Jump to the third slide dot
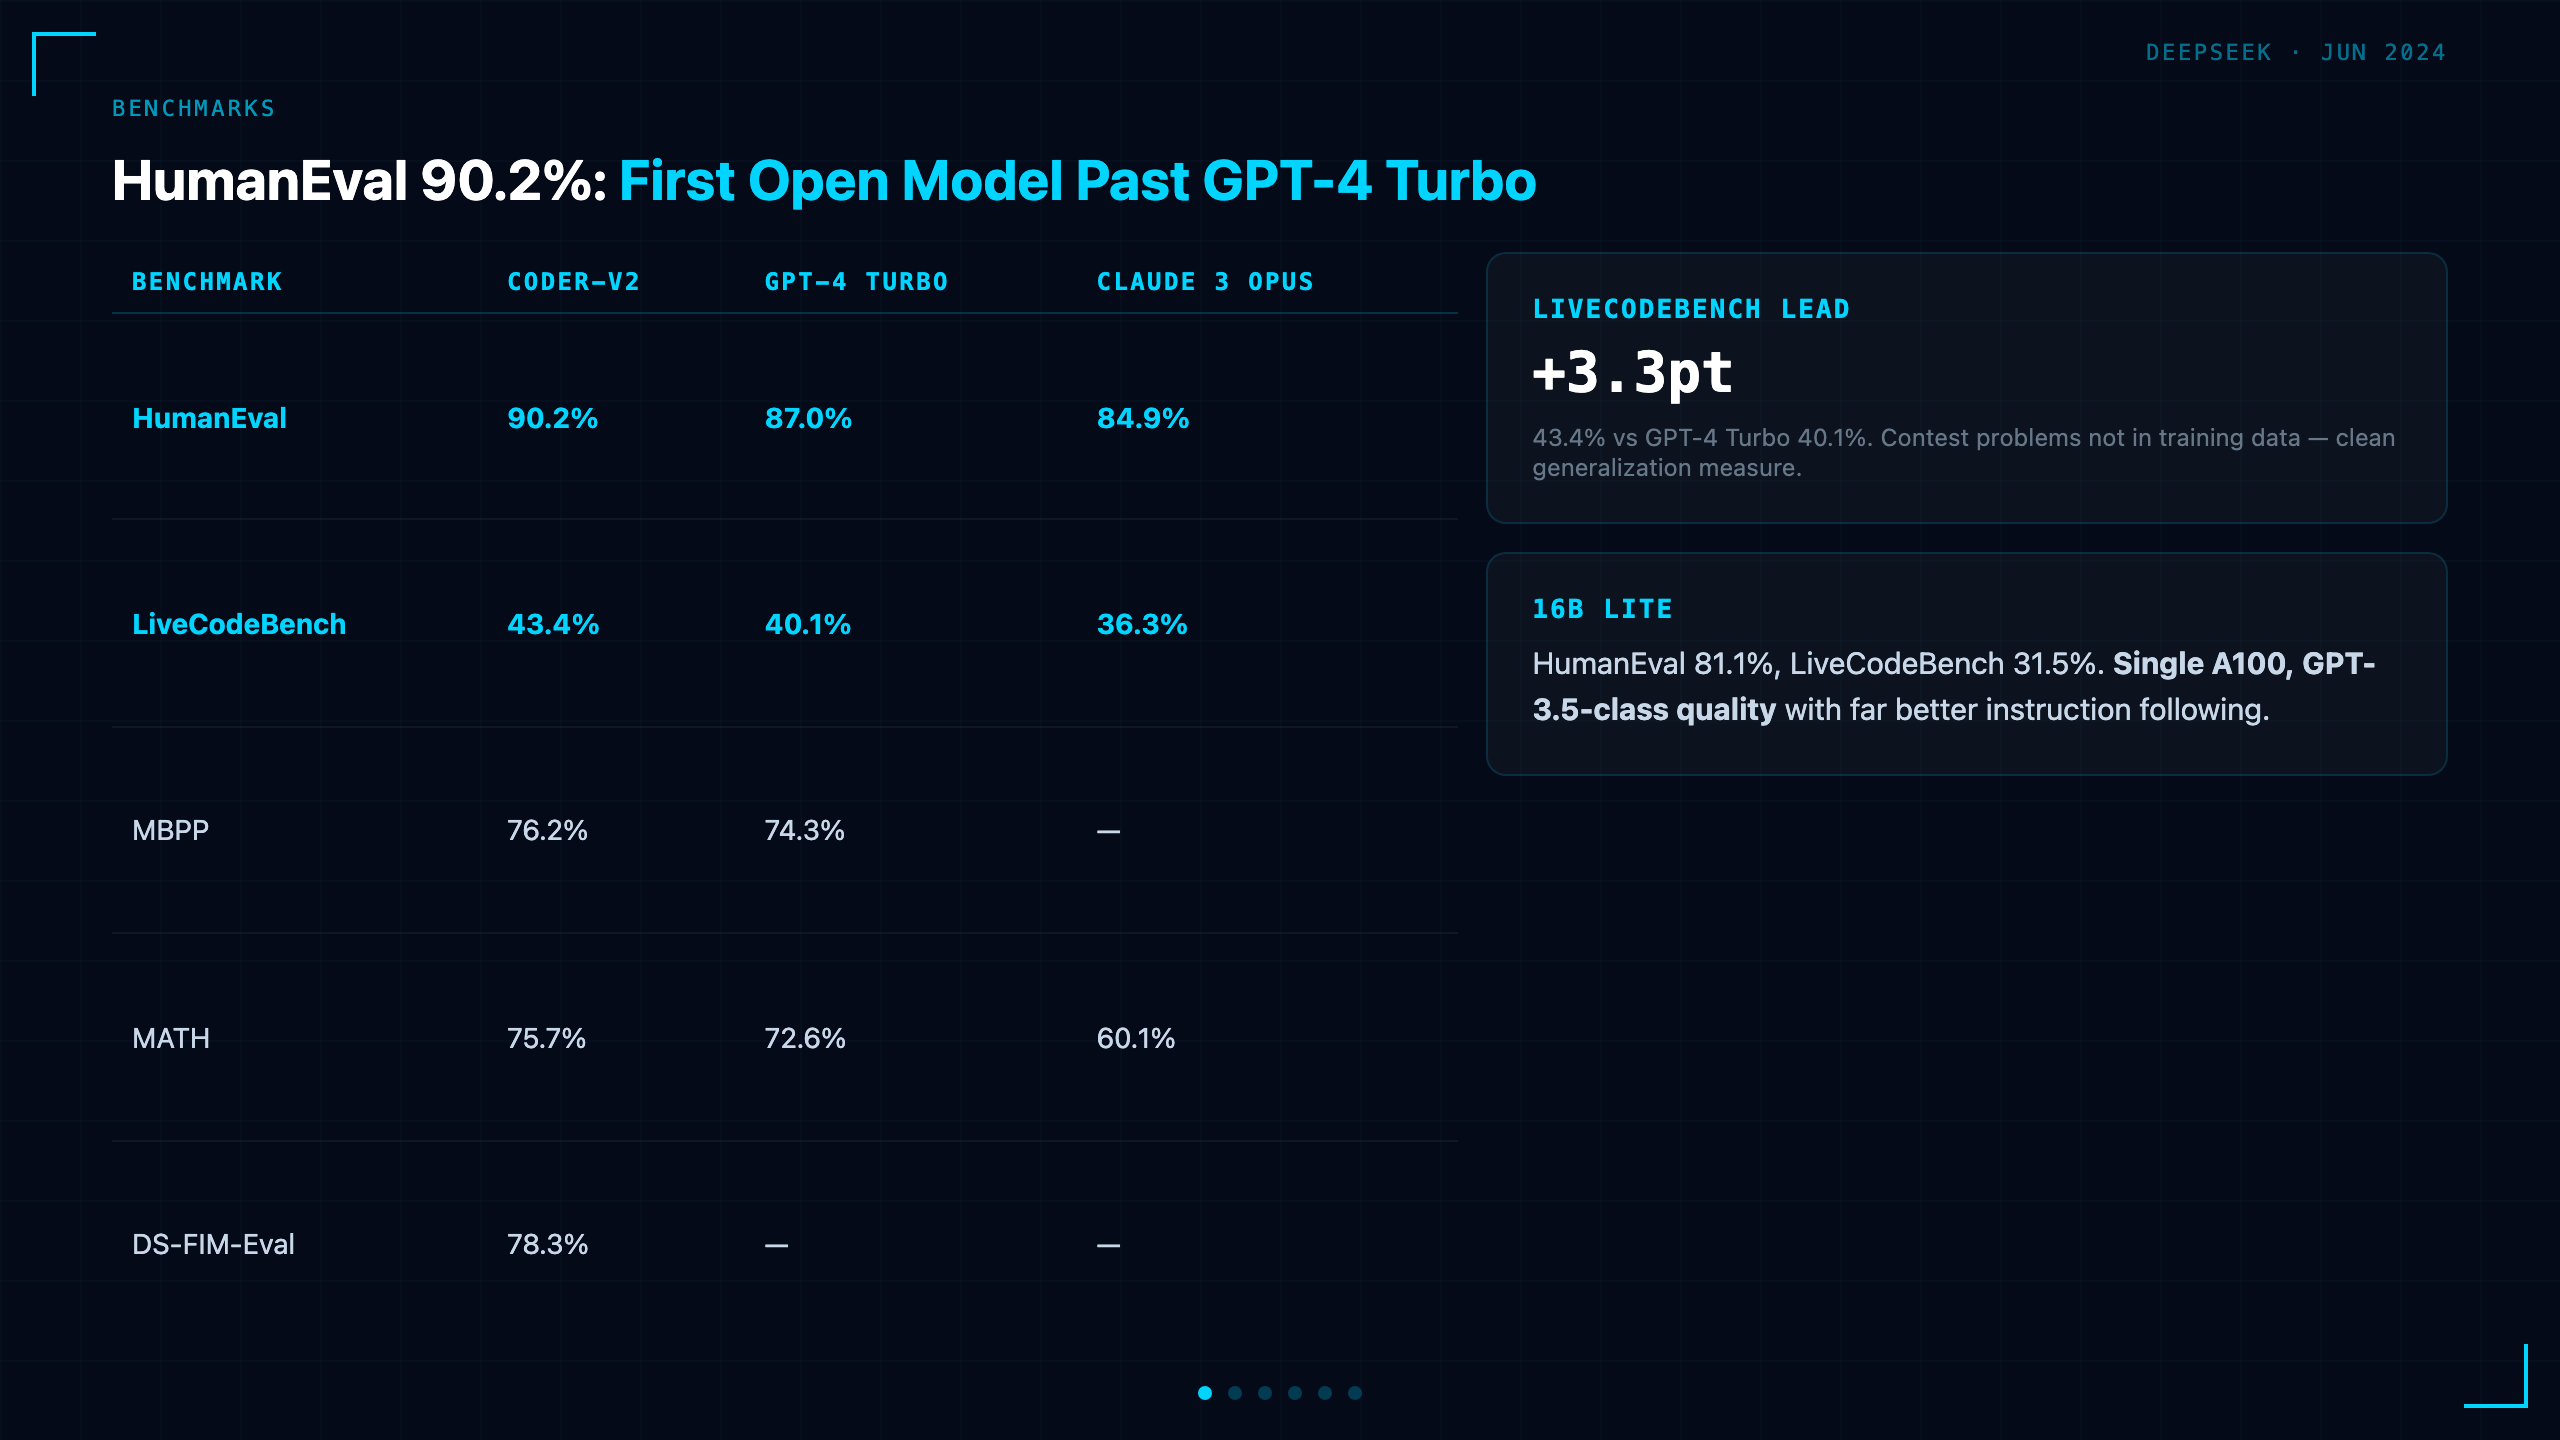The height and width of the screenshot is (1440, 2560). [1265, 1393]
